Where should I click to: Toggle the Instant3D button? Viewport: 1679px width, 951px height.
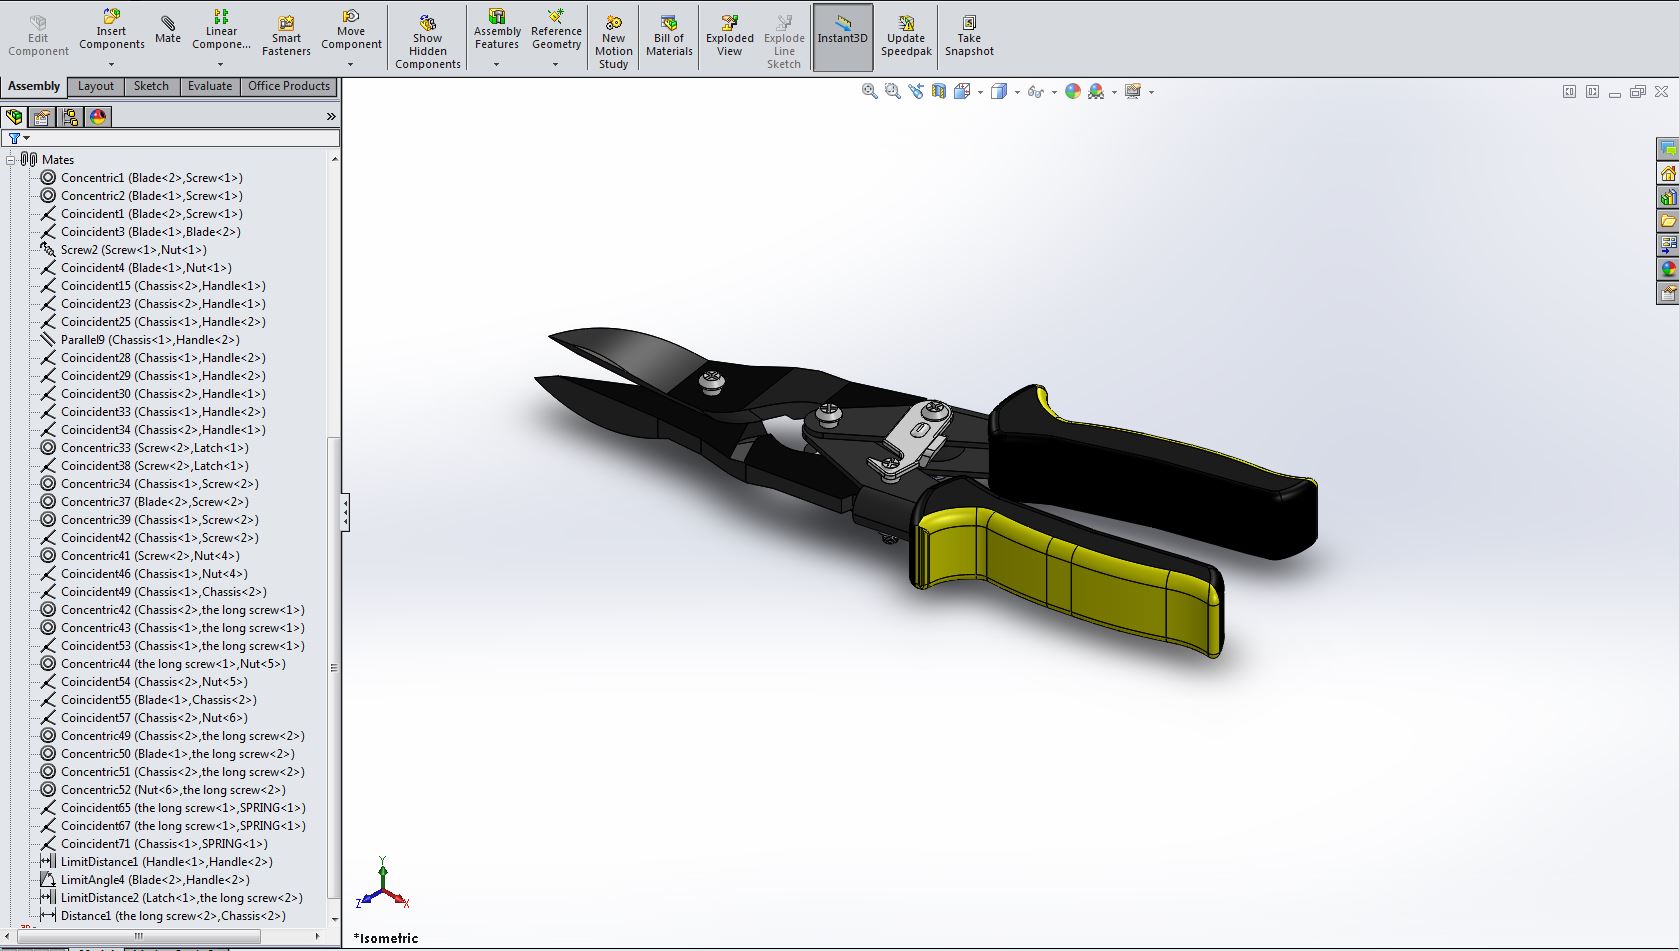click(x=843, y=37)
